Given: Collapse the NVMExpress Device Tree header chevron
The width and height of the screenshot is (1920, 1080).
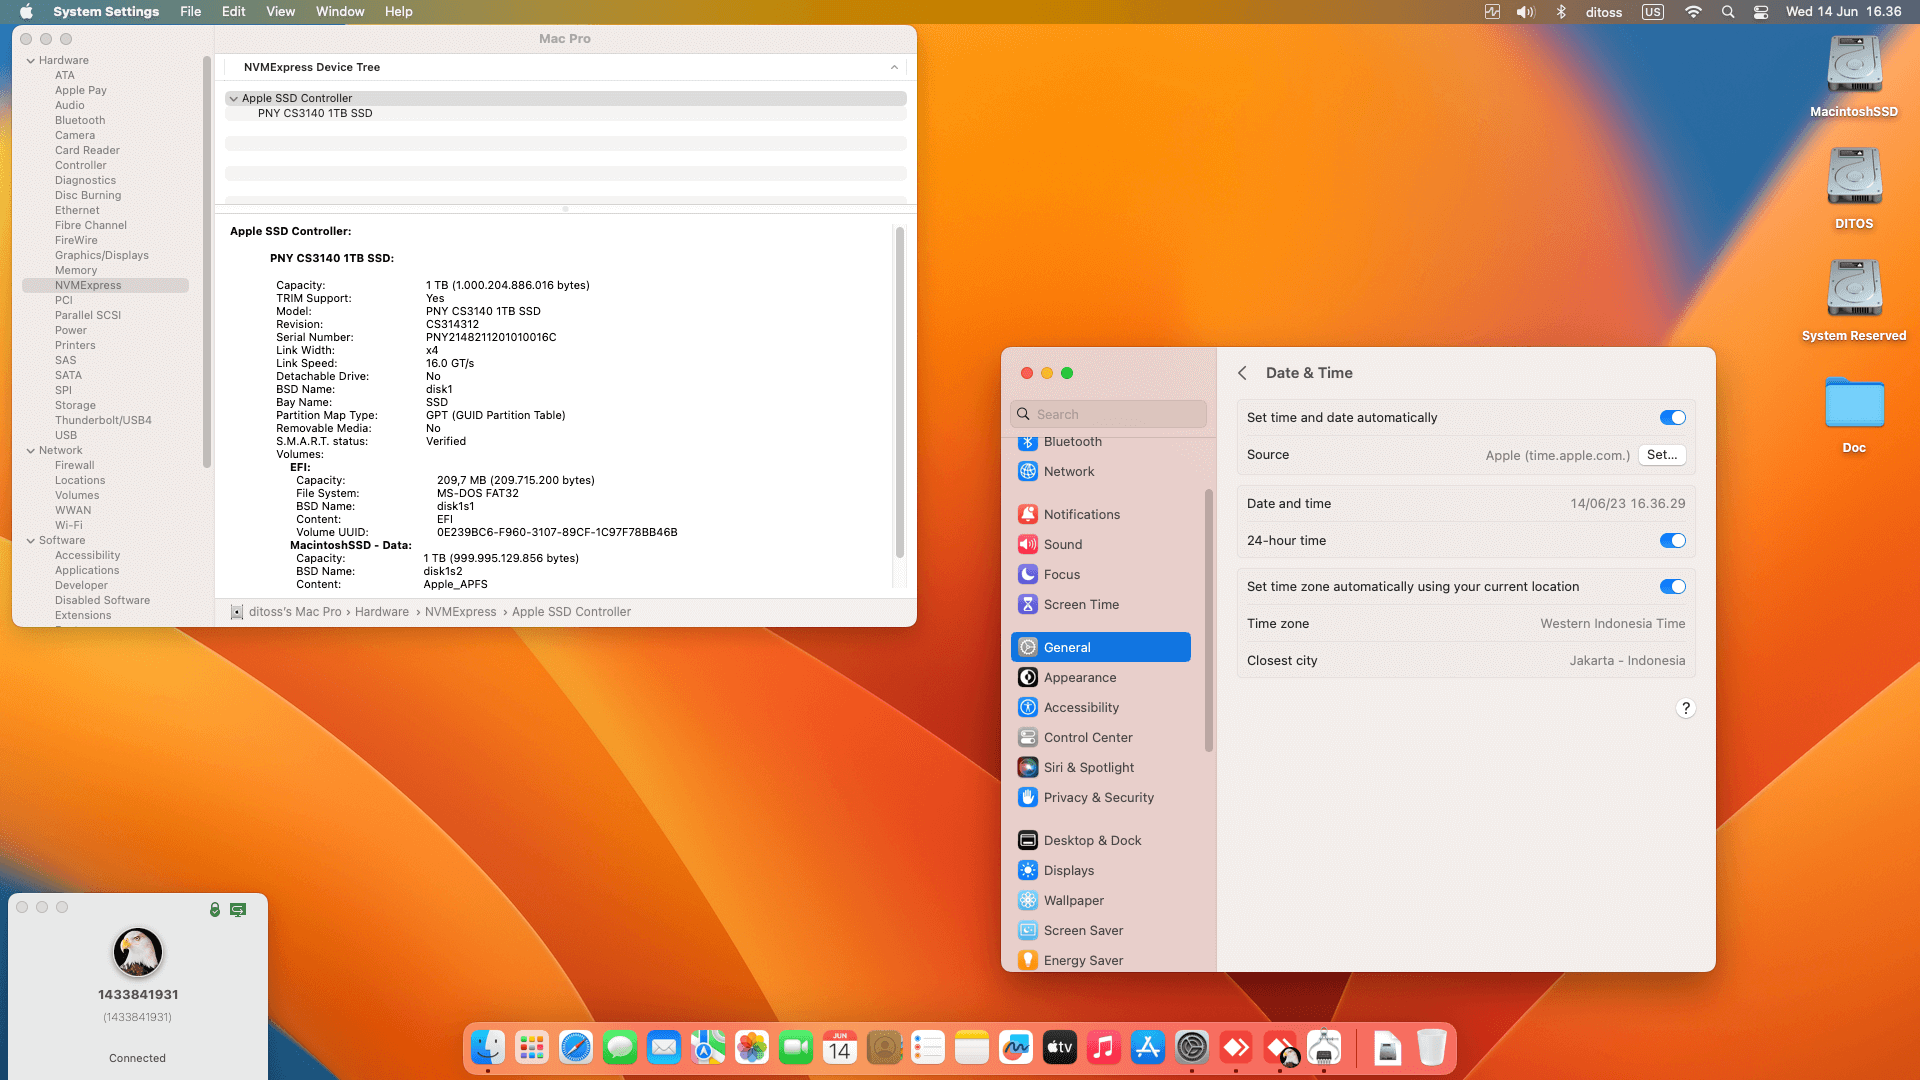Looking at the screenshot, I should (894, 68).
